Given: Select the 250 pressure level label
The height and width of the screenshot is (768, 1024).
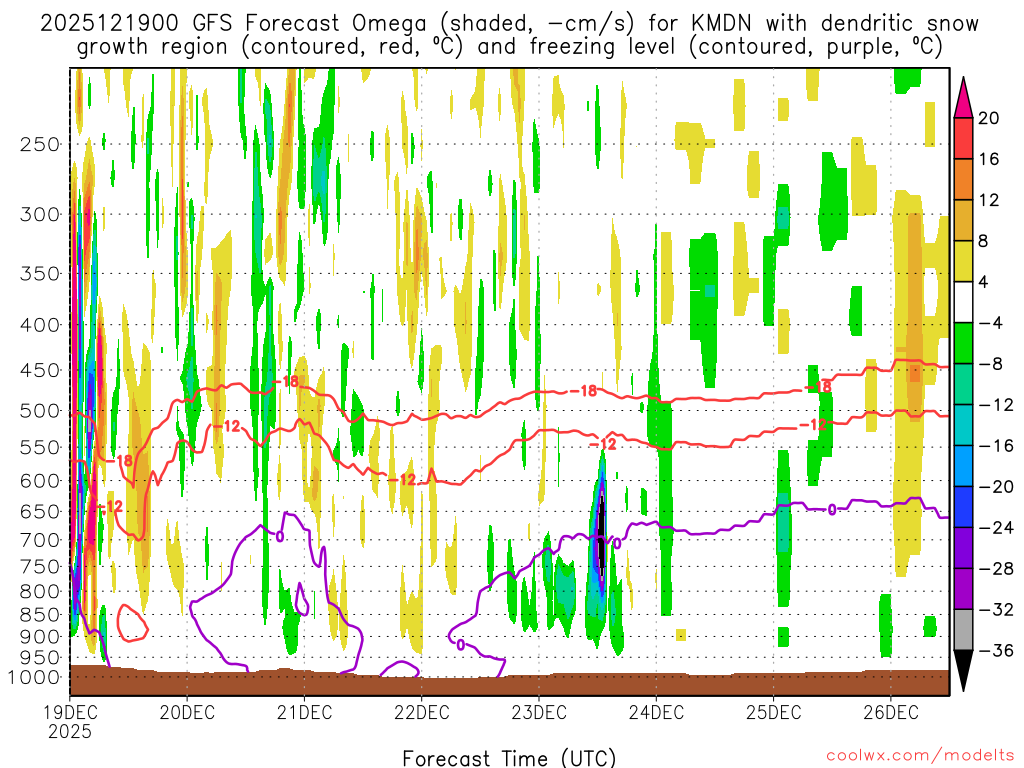Looking at the screenshot, I should pyautogui.click(x=40, y=144).
